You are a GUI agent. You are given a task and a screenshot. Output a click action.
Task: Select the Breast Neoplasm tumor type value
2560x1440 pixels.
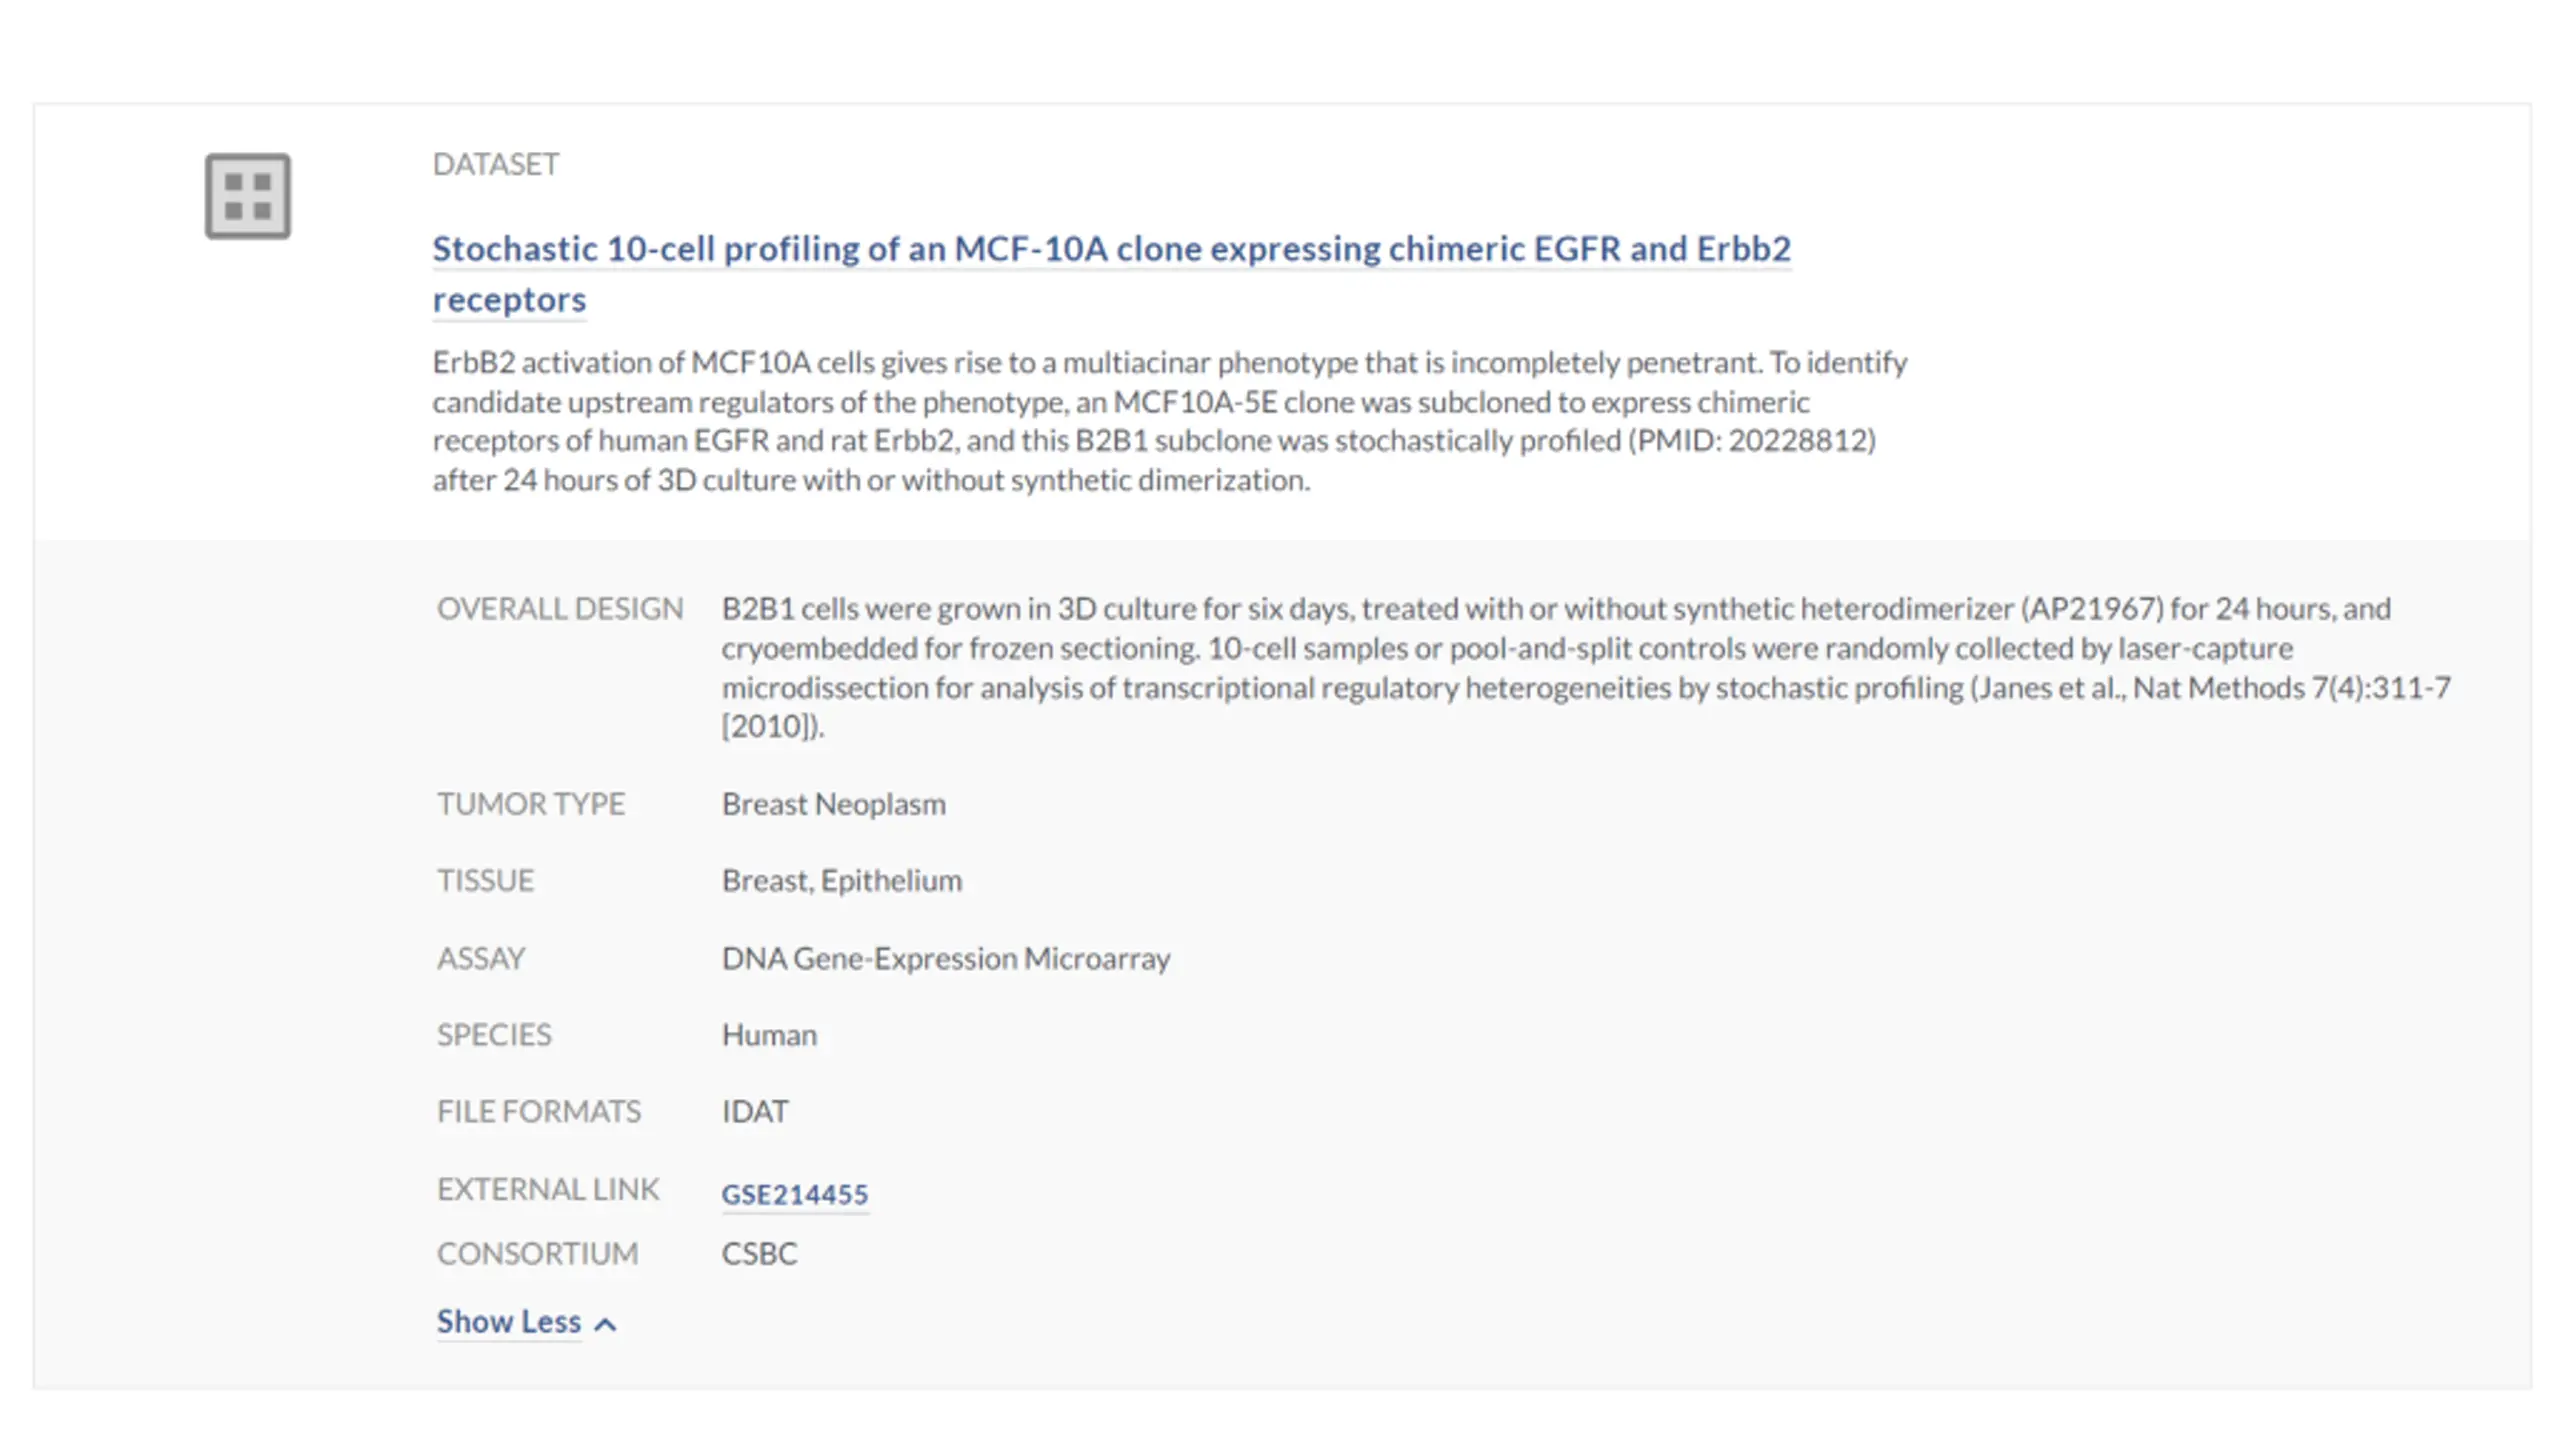click(x=834, y=804)
